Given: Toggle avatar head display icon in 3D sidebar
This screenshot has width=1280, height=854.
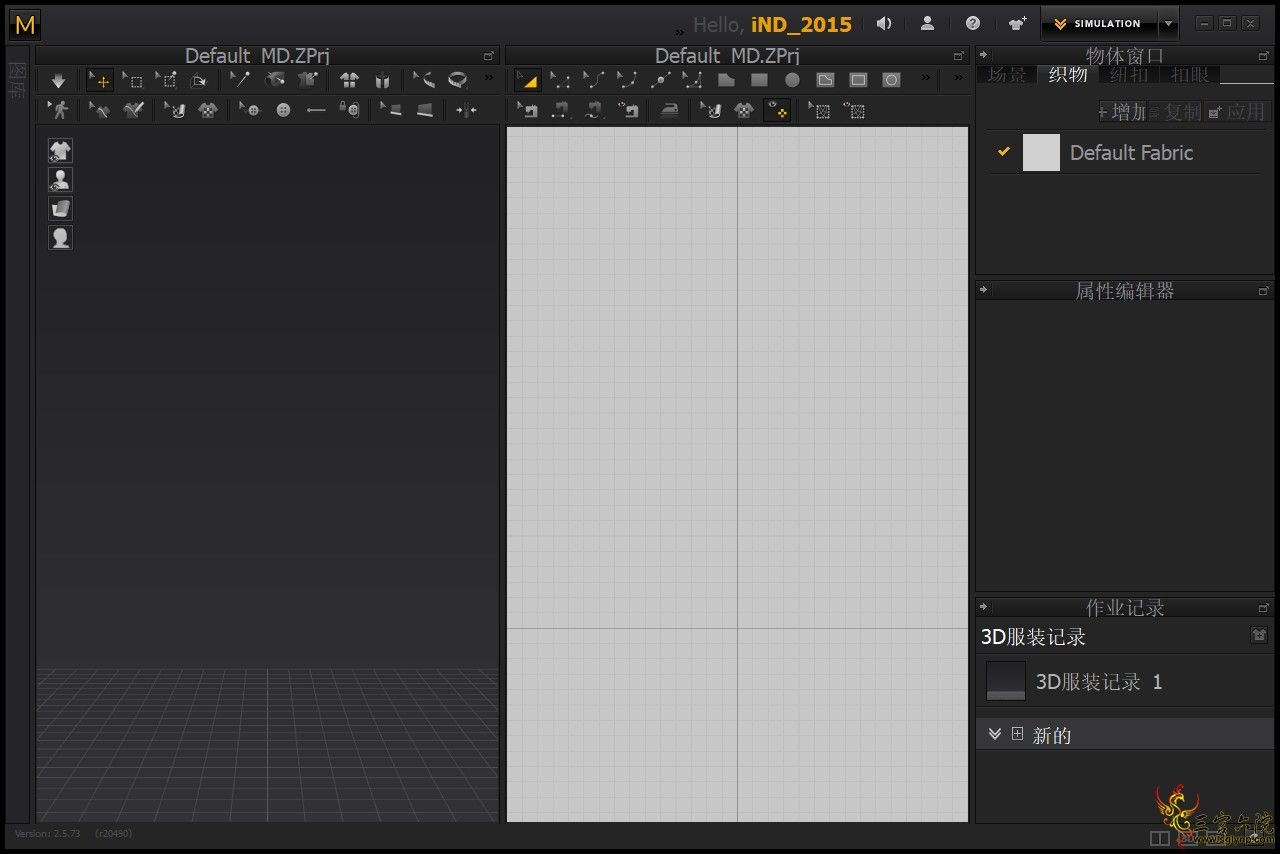Looking at the screenshot, I should (61, 238).
